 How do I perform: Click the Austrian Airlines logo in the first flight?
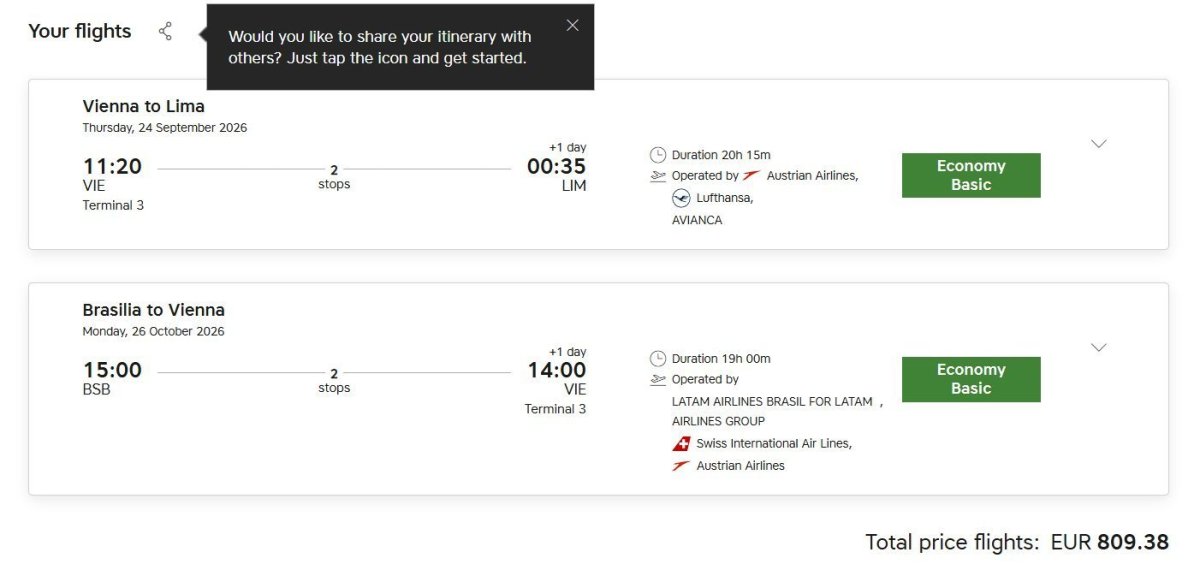click(x=752, y=176)
